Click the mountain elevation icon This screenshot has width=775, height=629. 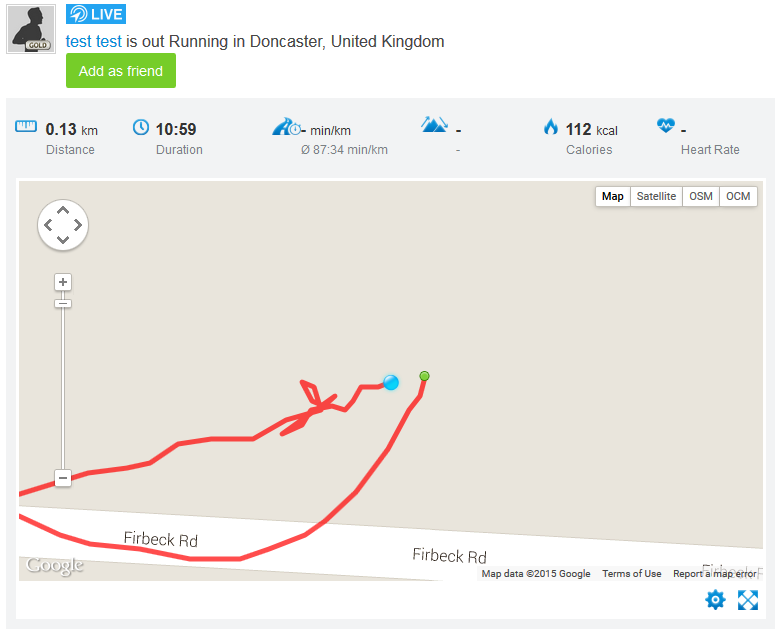tap(434, 125)
